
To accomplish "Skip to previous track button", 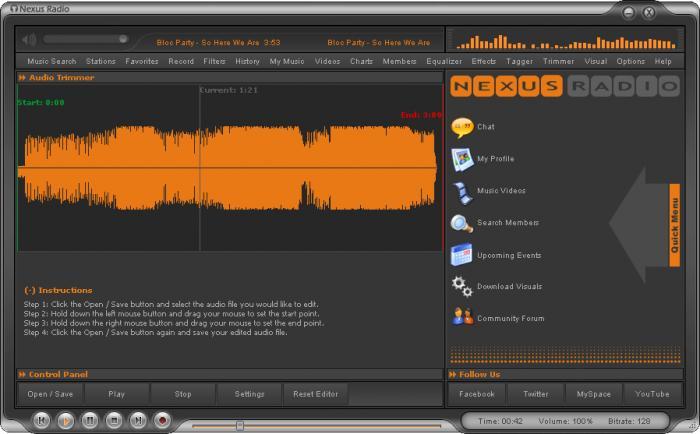I will click(42, 421).
